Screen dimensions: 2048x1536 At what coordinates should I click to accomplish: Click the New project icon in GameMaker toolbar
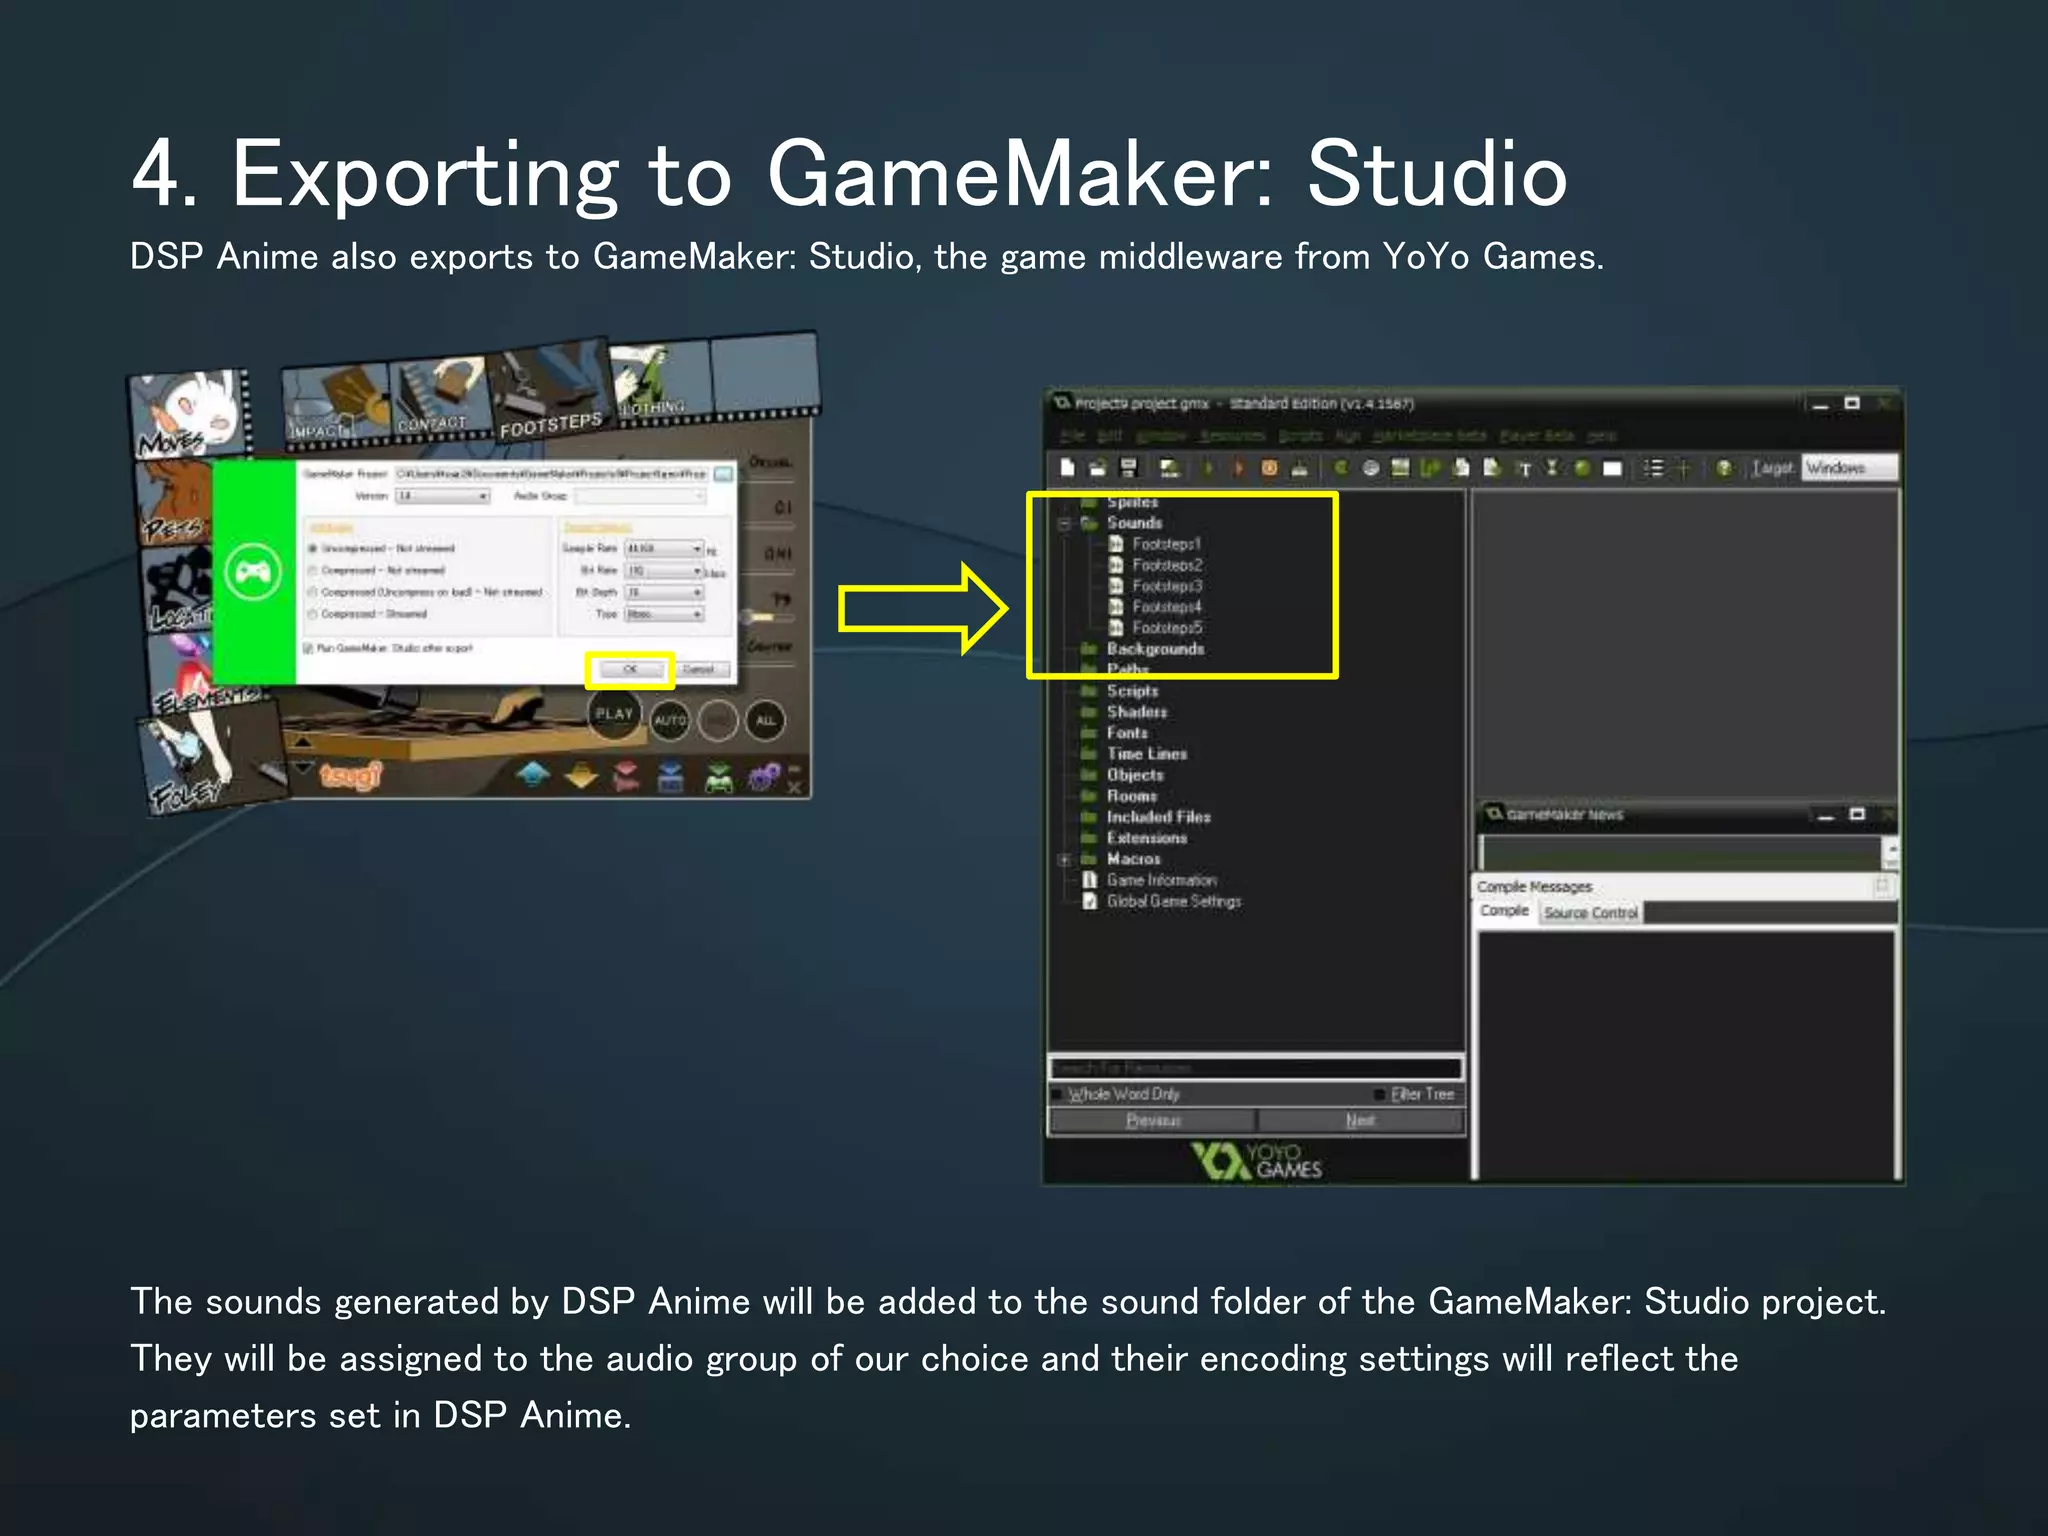[1067, 467]
